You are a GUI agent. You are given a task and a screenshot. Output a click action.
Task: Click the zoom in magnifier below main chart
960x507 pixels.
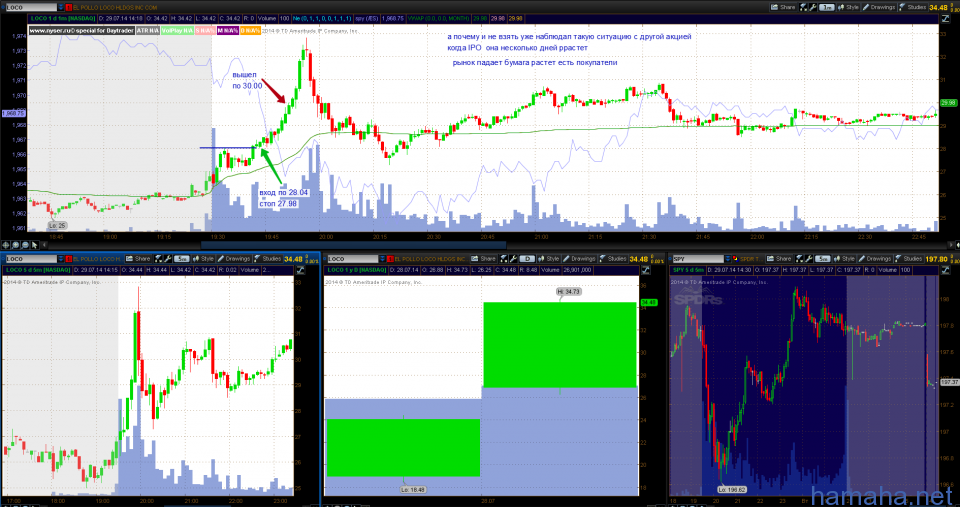tap(16, 245)
